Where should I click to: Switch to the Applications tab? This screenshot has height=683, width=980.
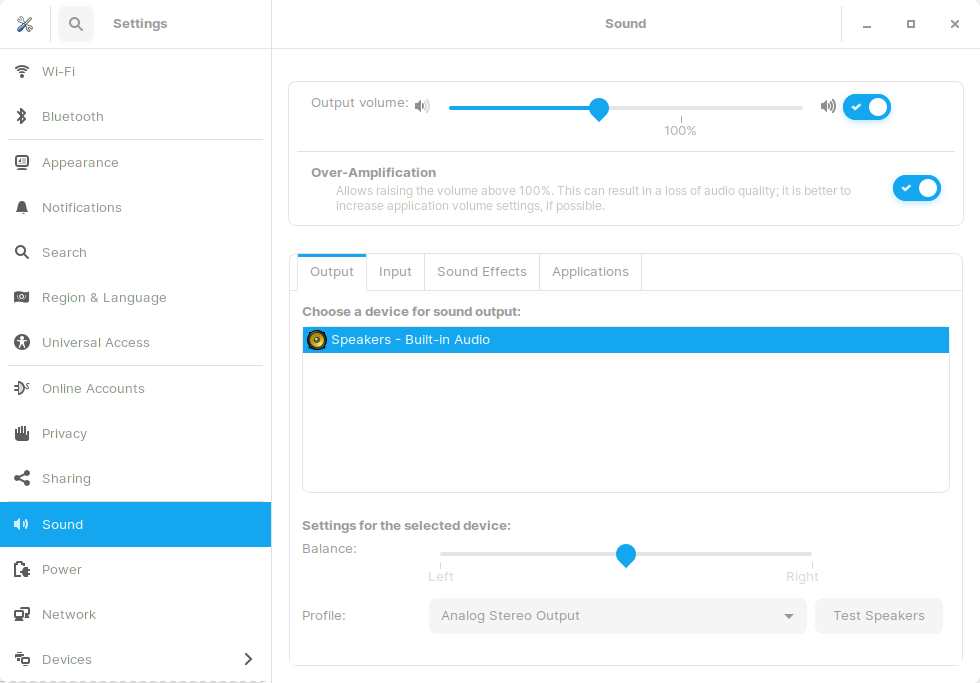590,272
